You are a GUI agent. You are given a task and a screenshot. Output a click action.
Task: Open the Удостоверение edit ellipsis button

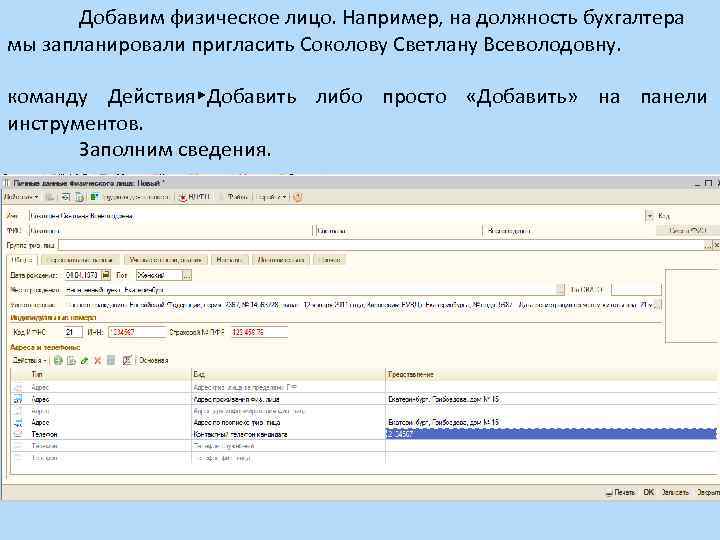(x=658, y=305)
